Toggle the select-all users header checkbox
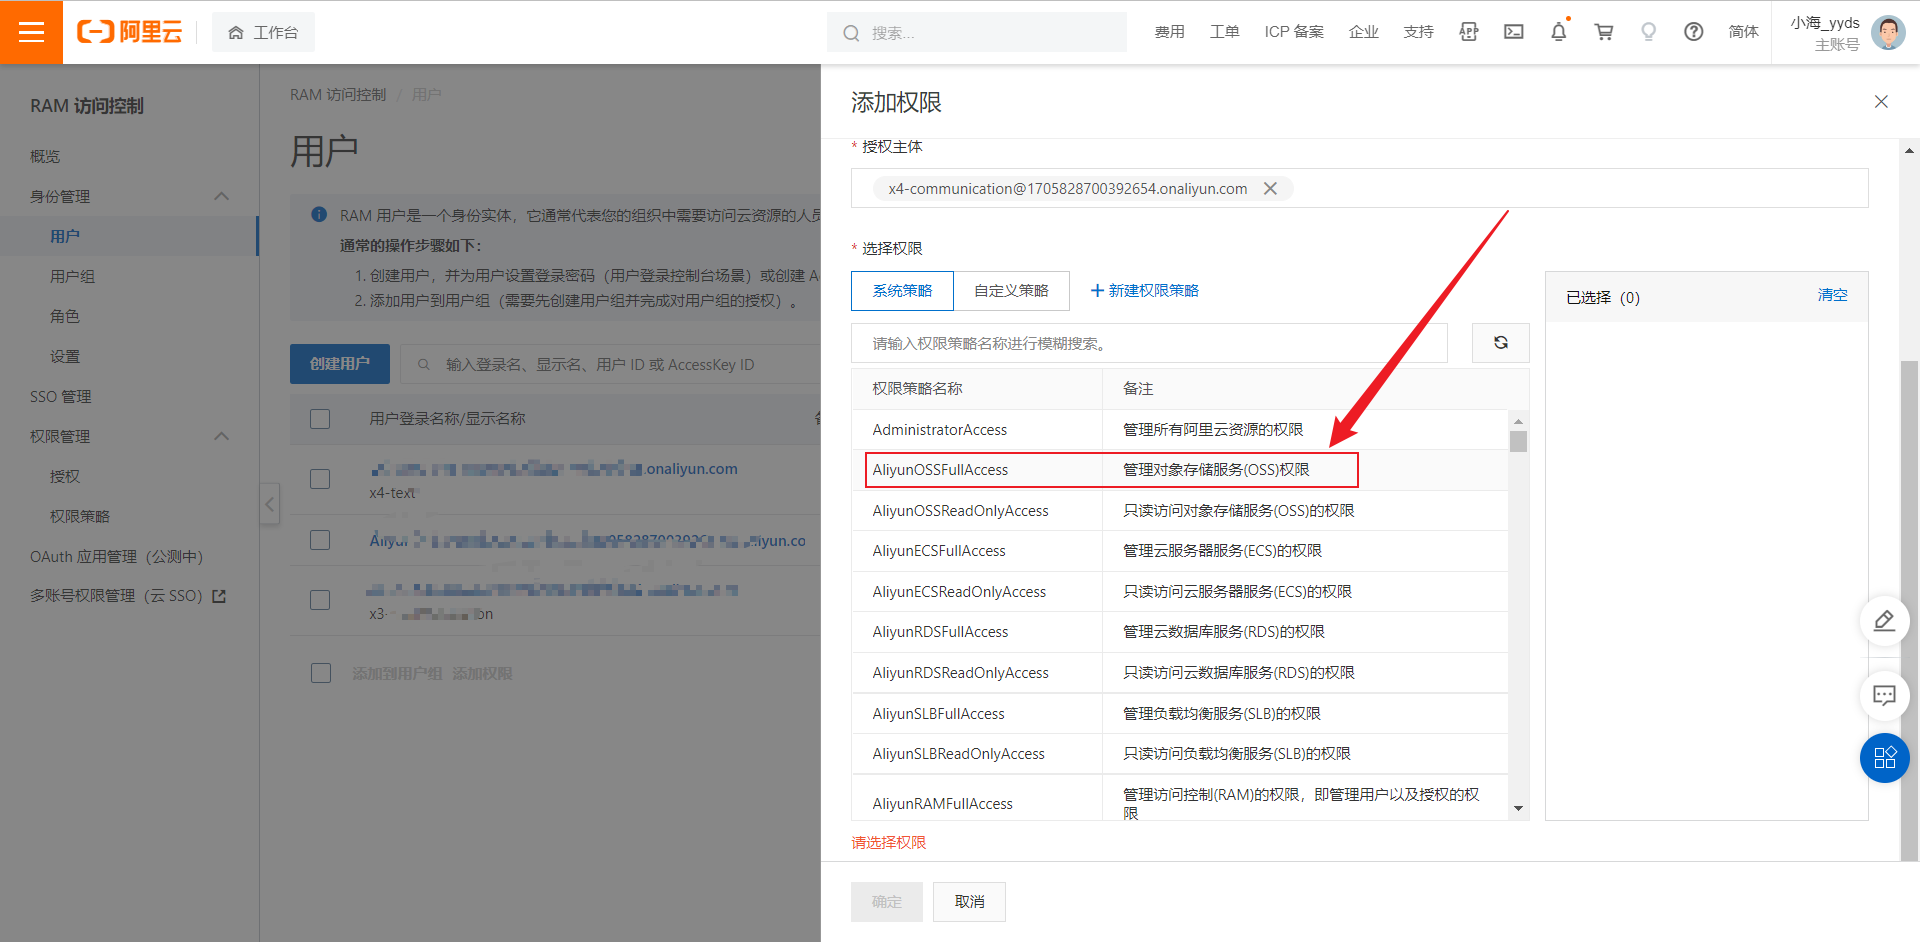The height and width of the screenshot is (942, 1920). pyautogui.click(x=320, y=419)
